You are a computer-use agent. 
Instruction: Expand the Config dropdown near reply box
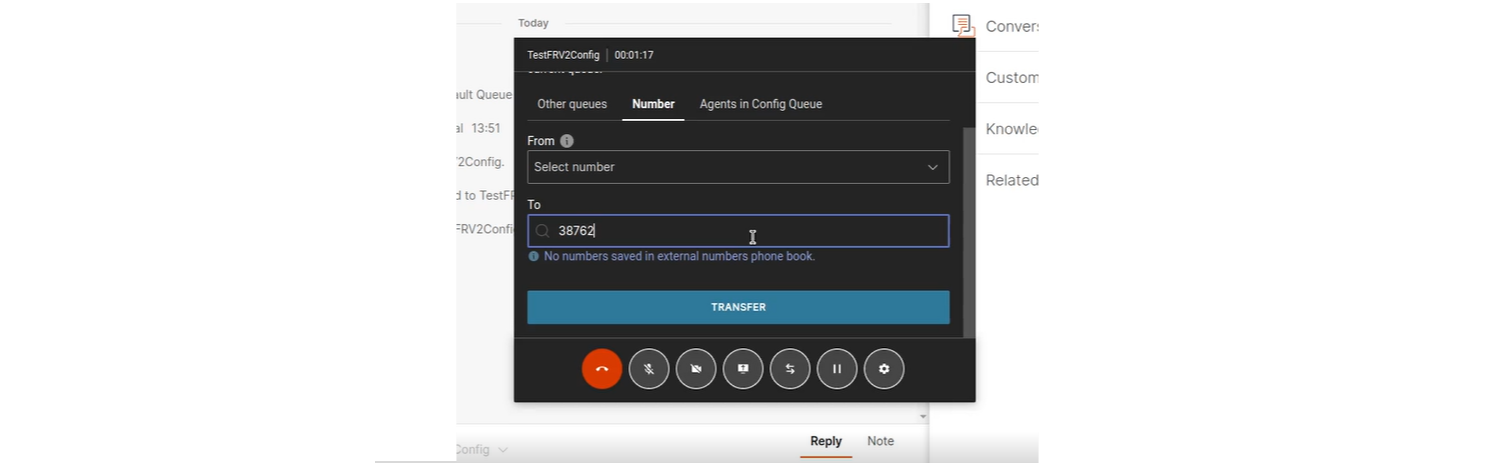(502, 450)
